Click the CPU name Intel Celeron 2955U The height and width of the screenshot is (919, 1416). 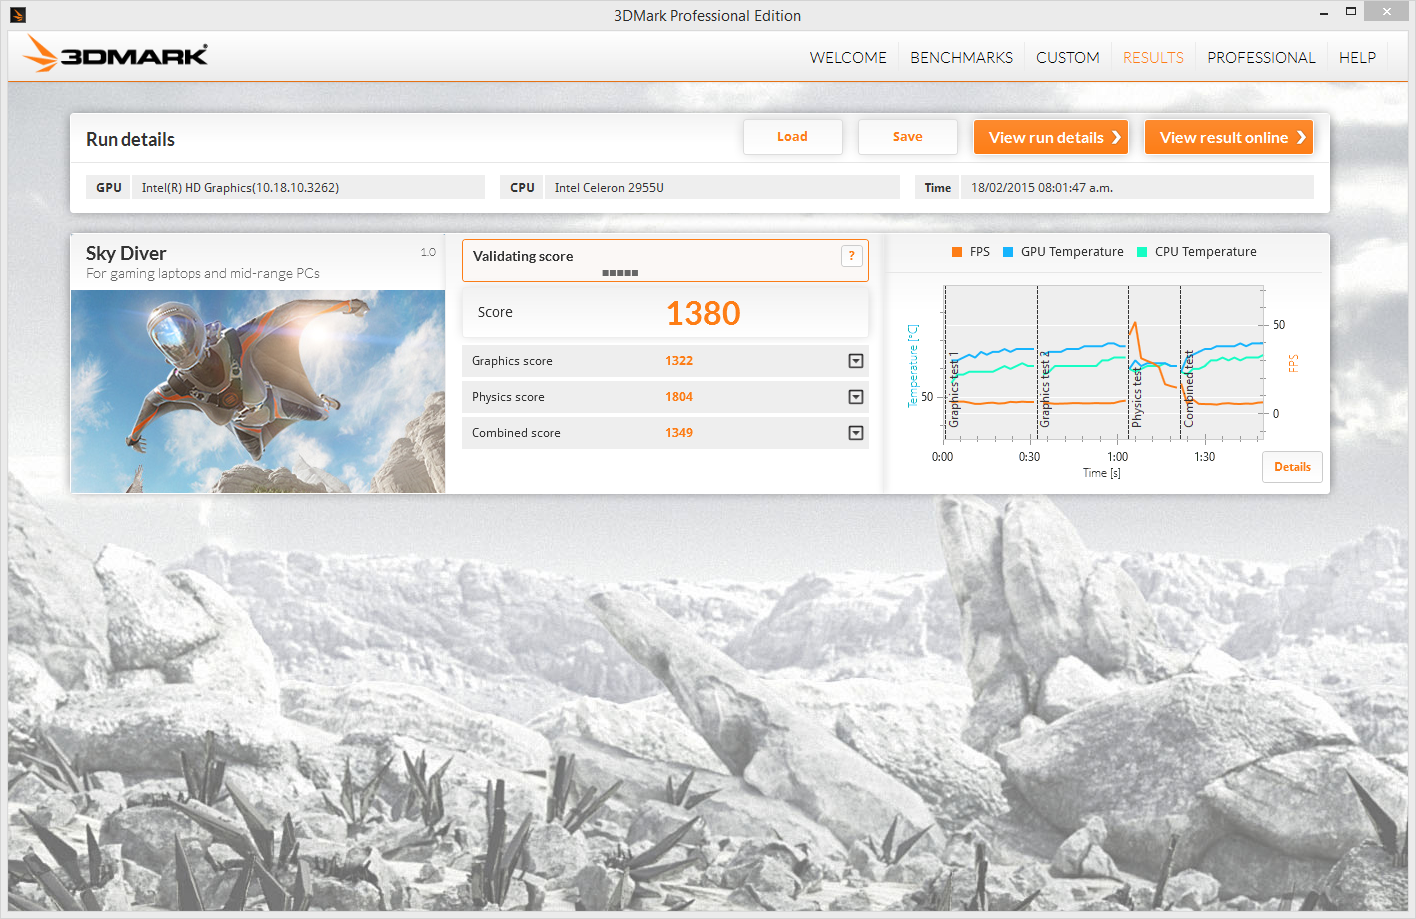pos(609,188)
